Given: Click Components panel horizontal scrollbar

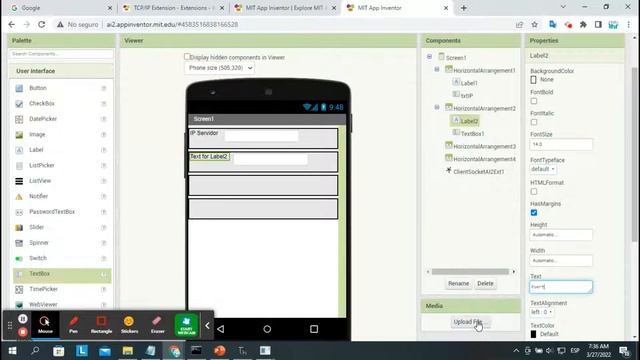Looking at the screenshot, I should point(471,271).
